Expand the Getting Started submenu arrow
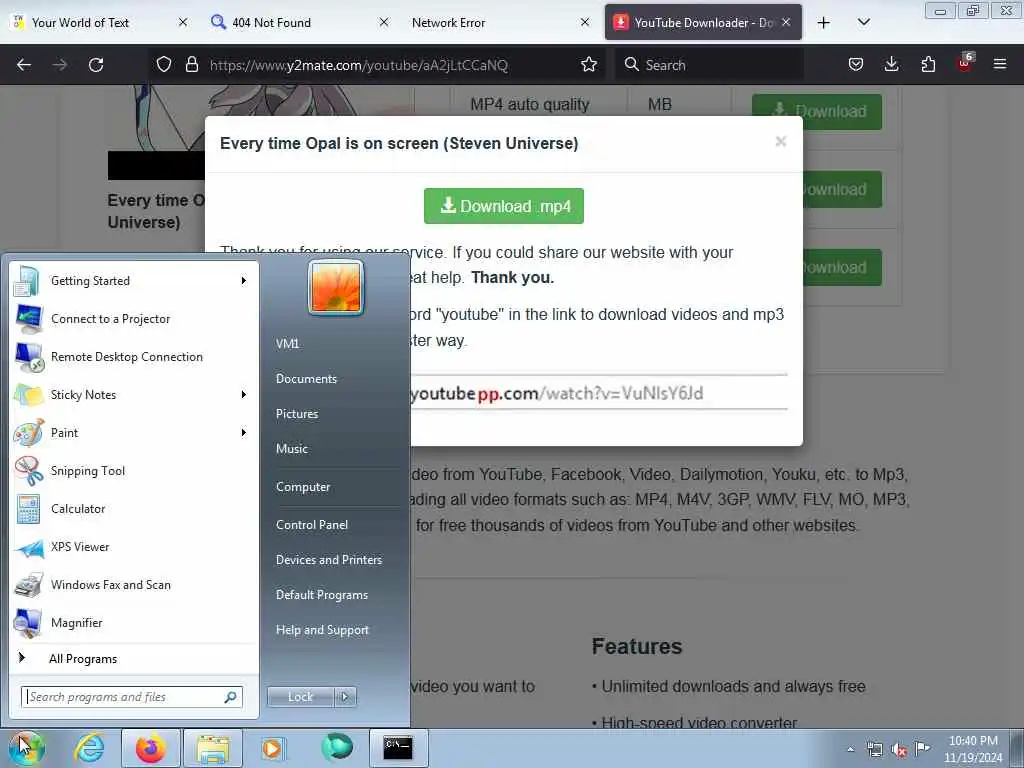Screen dimensions: 1024x768 244,281
